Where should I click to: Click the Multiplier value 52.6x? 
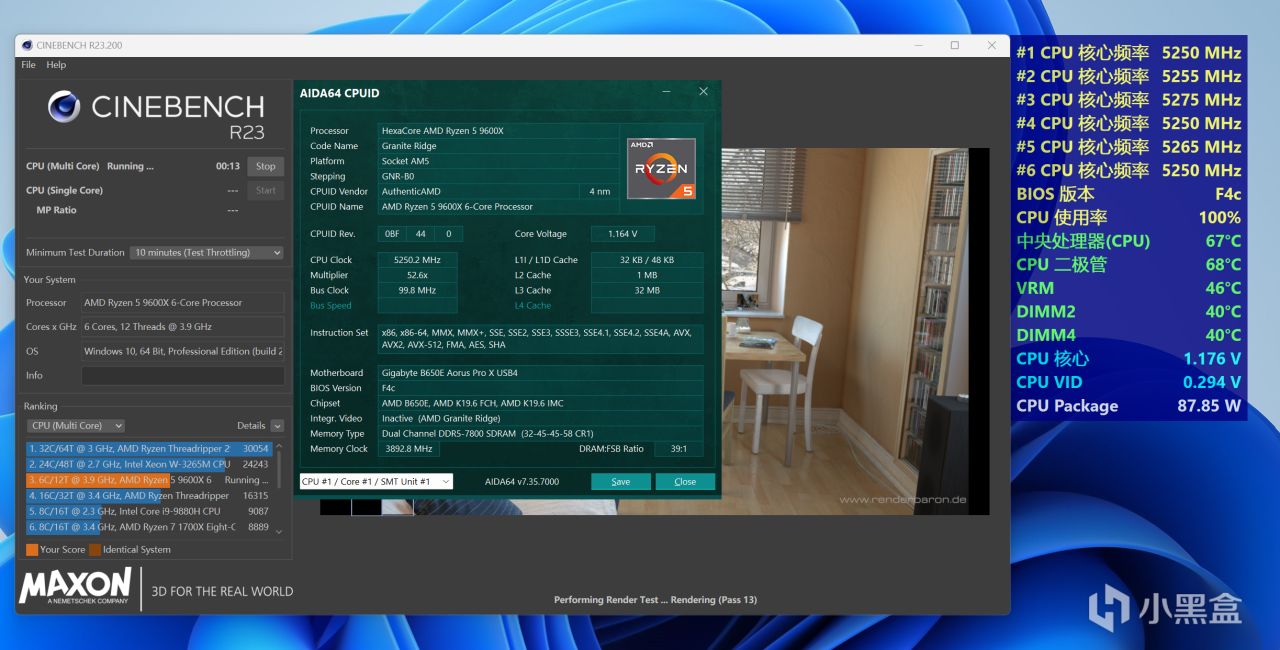pyautogui.click(x=417, y=275)
